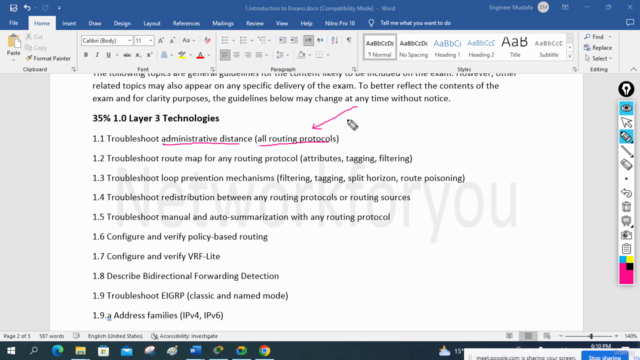Open line spacing options
This screenshot has width=640, height=360.
282,55
